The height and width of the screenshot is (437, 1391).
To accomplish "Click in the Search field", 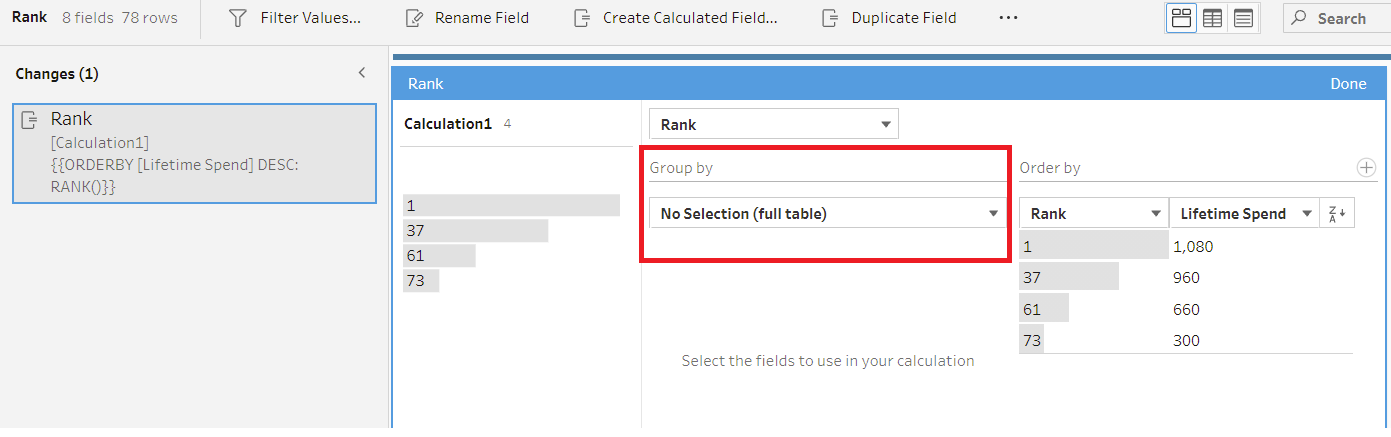I will 1337,18.
